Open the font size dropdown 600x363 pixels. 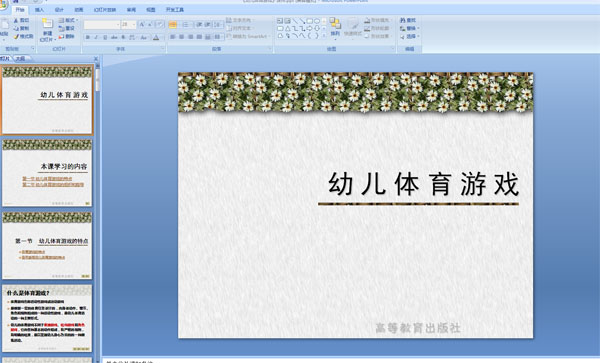point(134,24)
